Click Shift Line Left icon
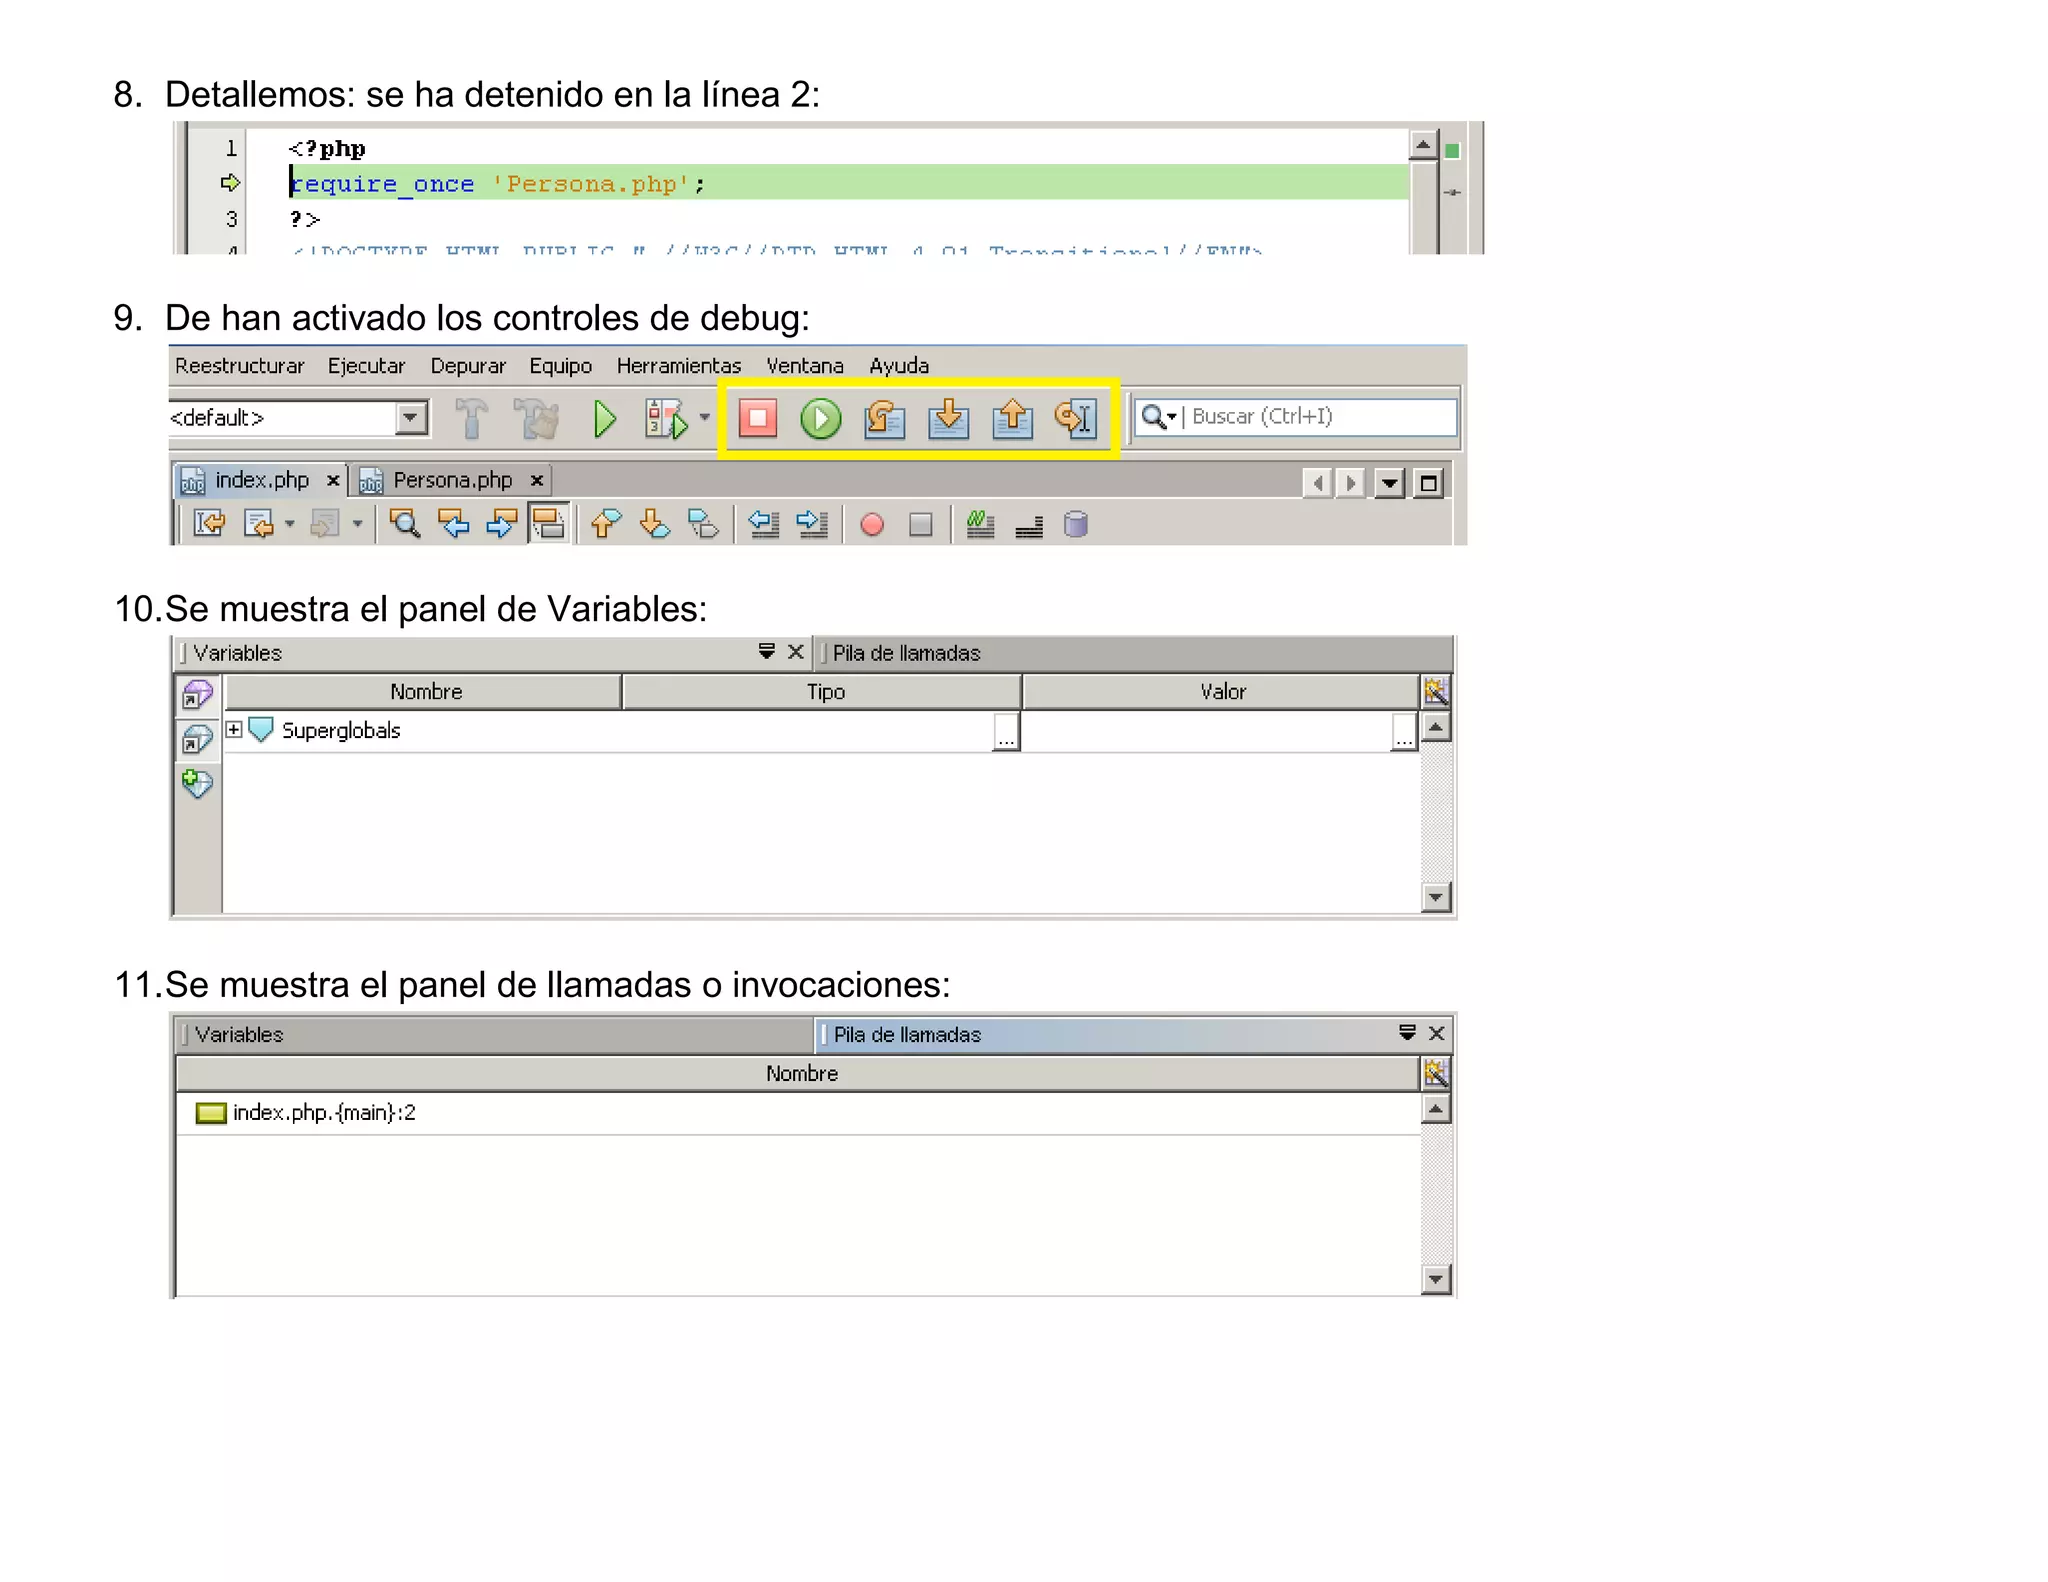 coord(764,524)
